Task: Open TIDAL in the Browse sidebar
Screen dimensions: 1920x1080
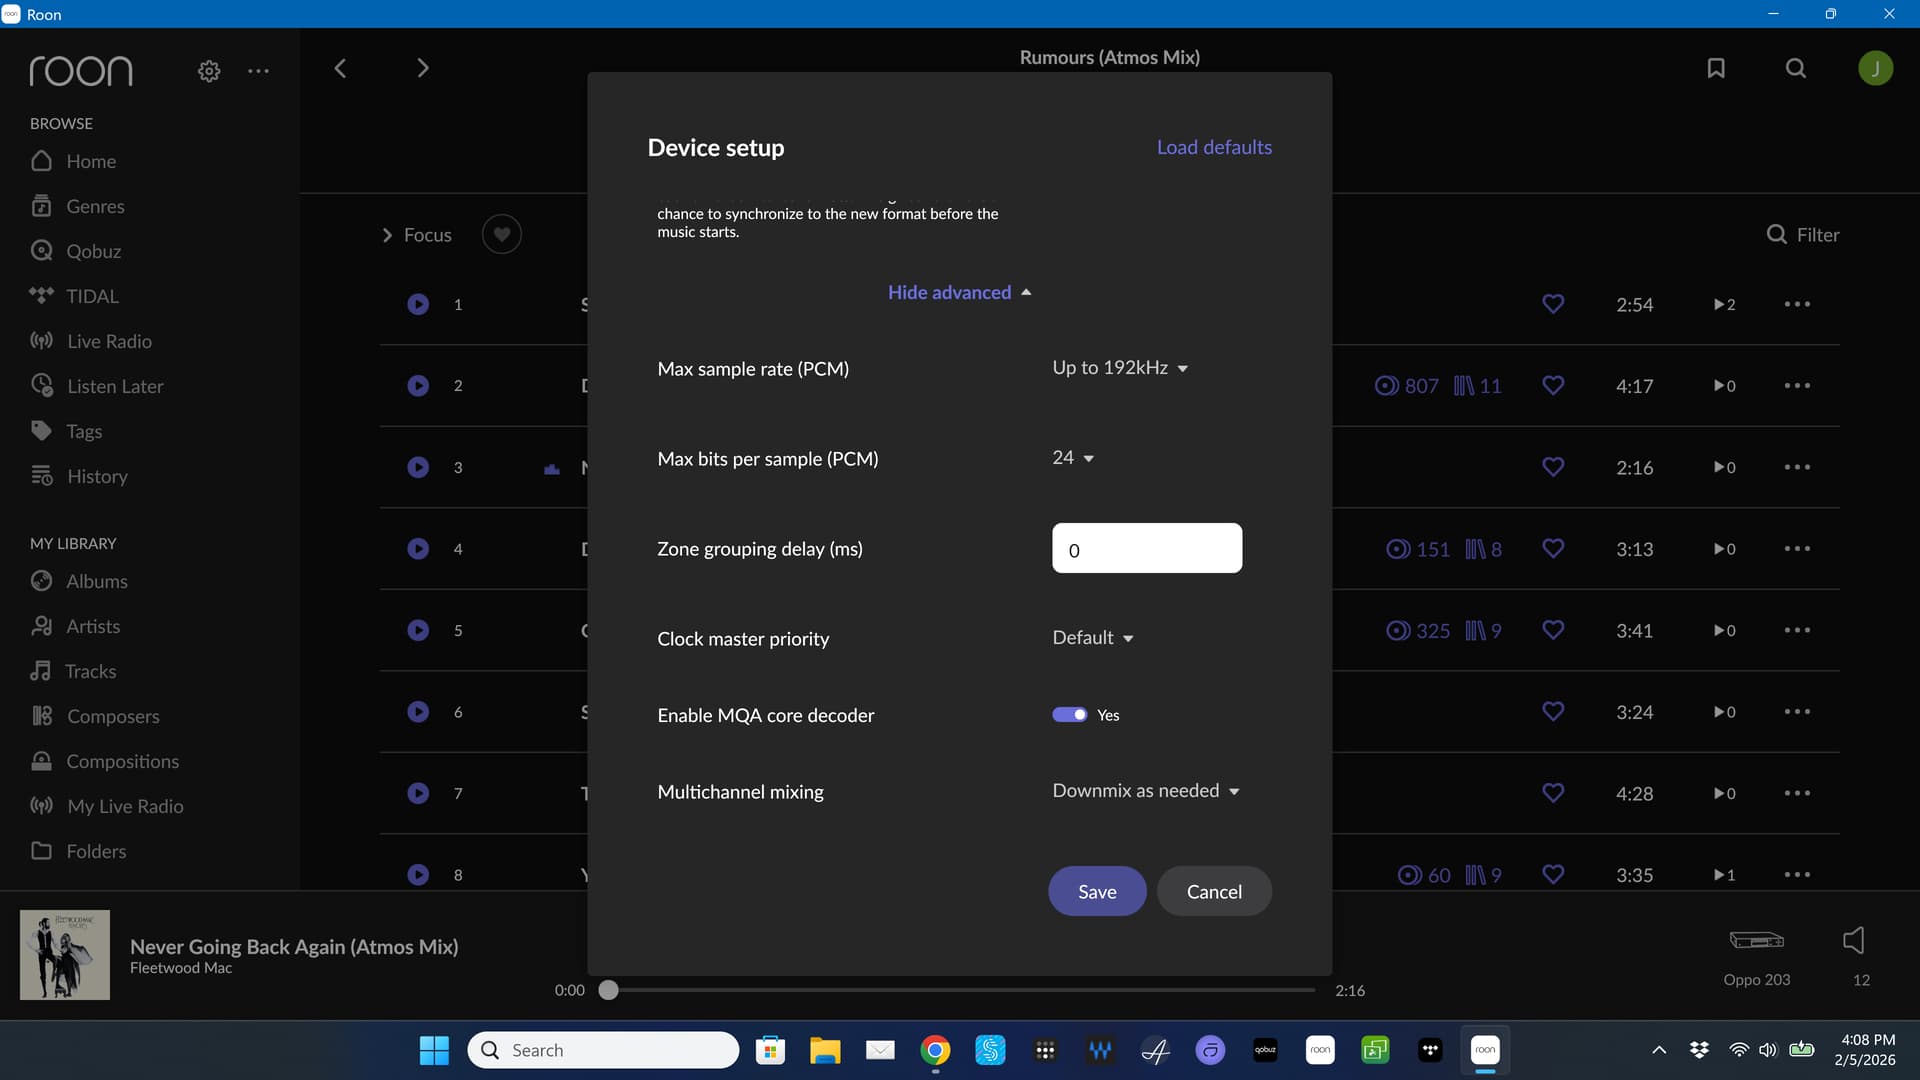Action: pyautogui.click(x=92, y=296)
